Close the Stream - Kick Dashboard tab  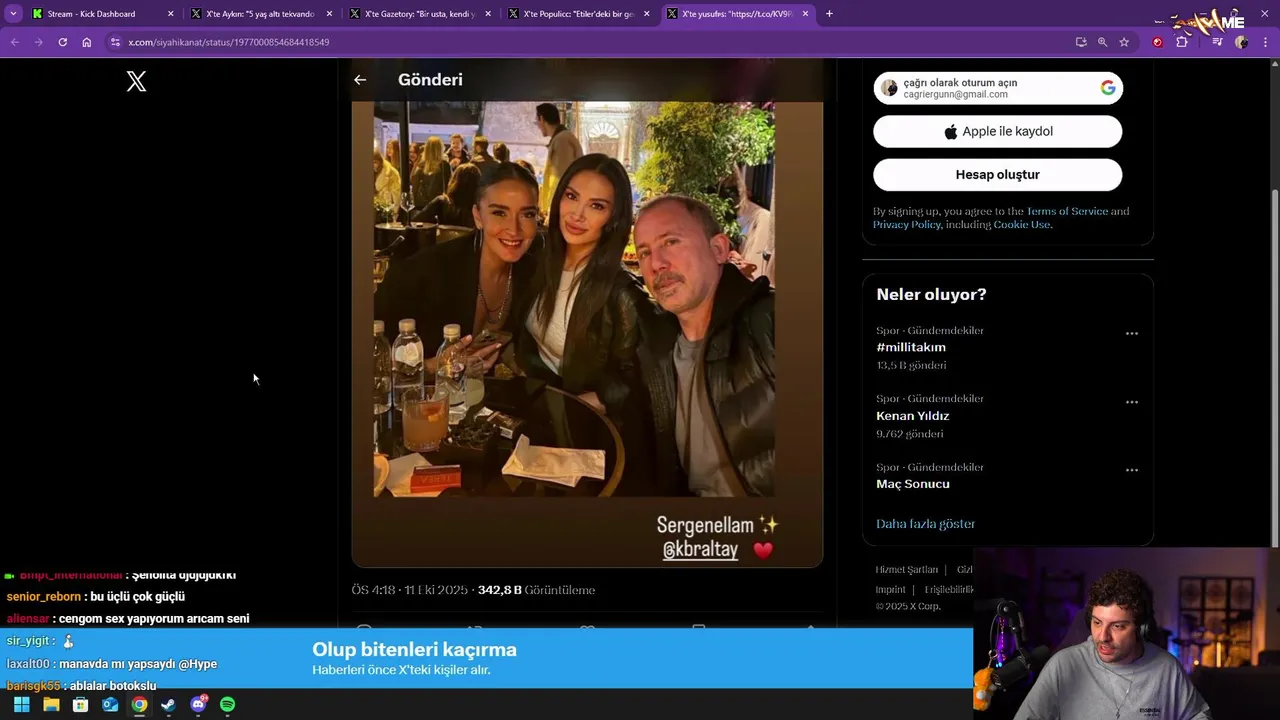(170, 14)
